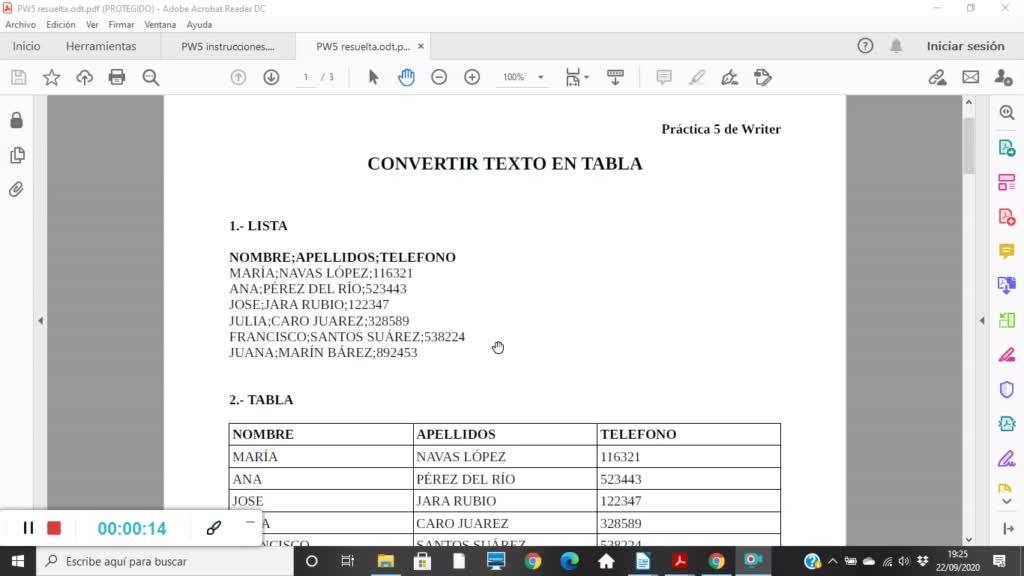Close the PW5 resuelta tab

(x=421, y=46)
